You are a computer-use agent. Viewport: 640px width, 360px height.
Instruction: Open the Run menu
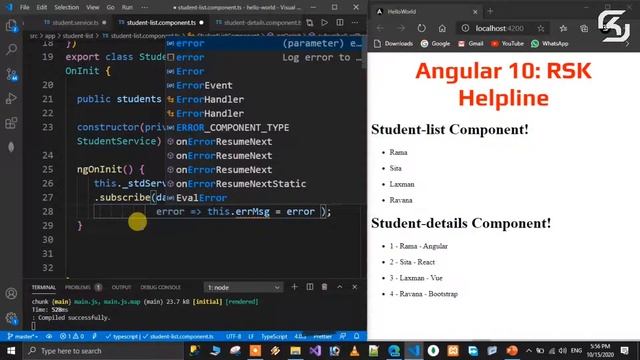click(127, 7)
